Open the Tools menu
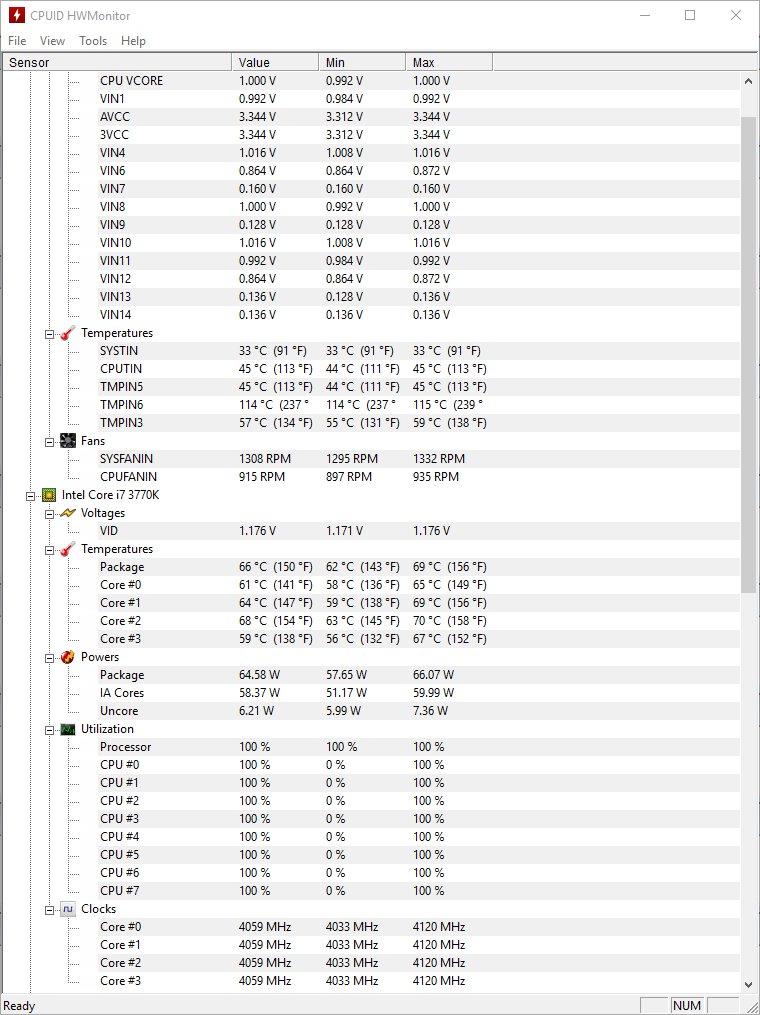 (93, 41)
